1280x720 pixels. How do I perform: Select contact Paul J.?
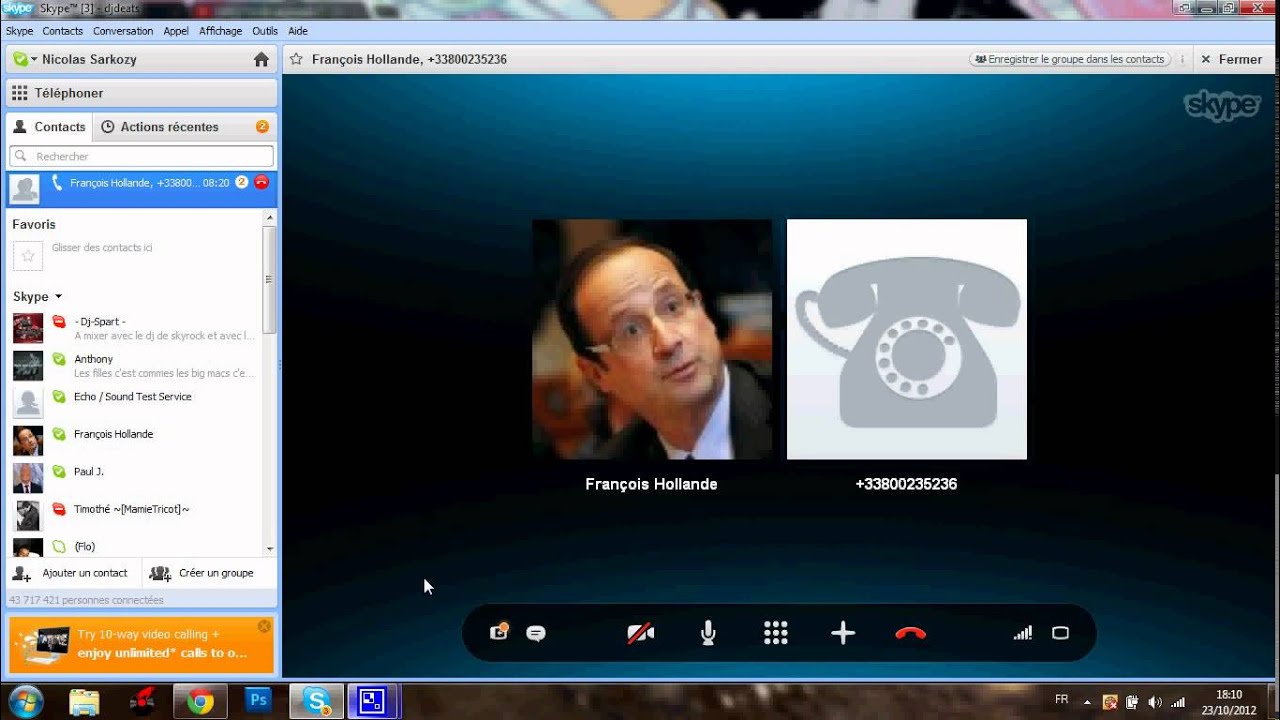tap(134, 478)
